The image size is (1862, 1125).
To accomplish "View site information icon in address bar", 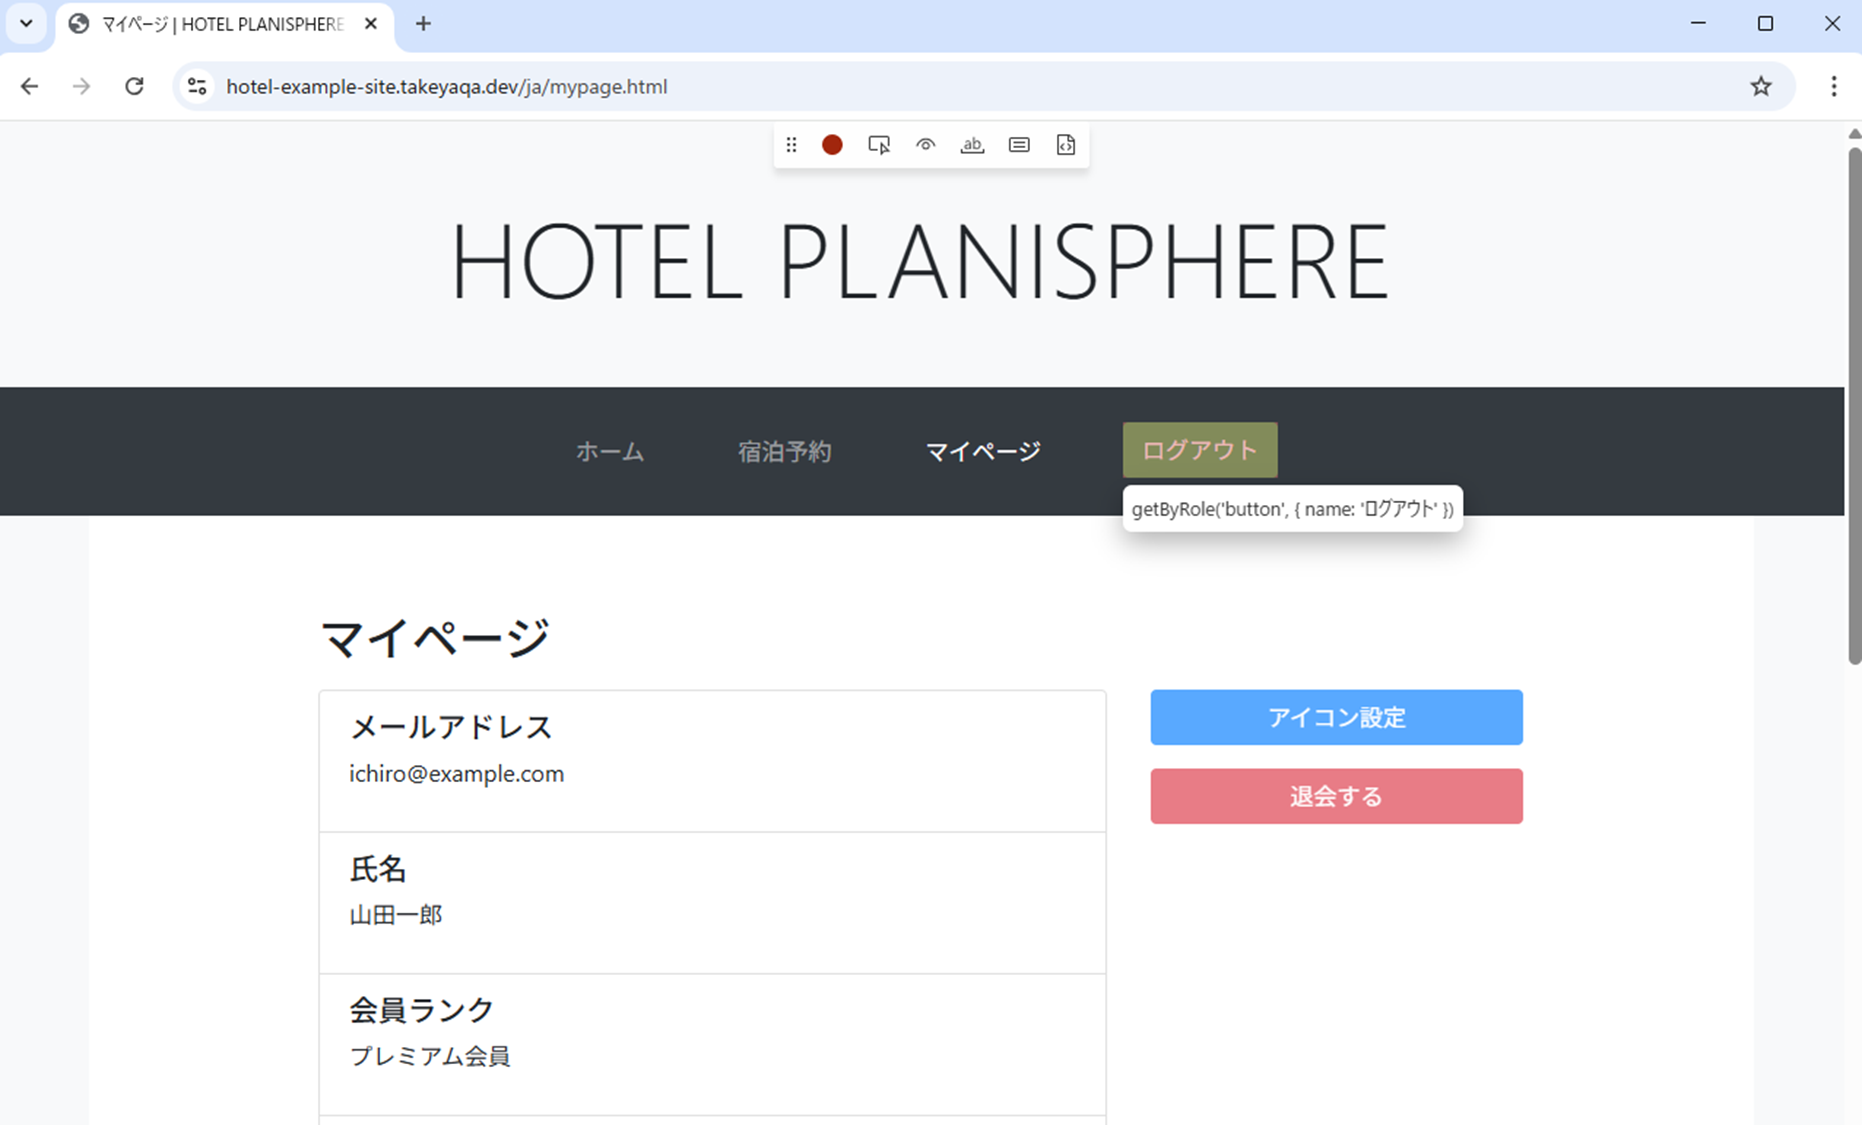I will click(x=198, y=86).
